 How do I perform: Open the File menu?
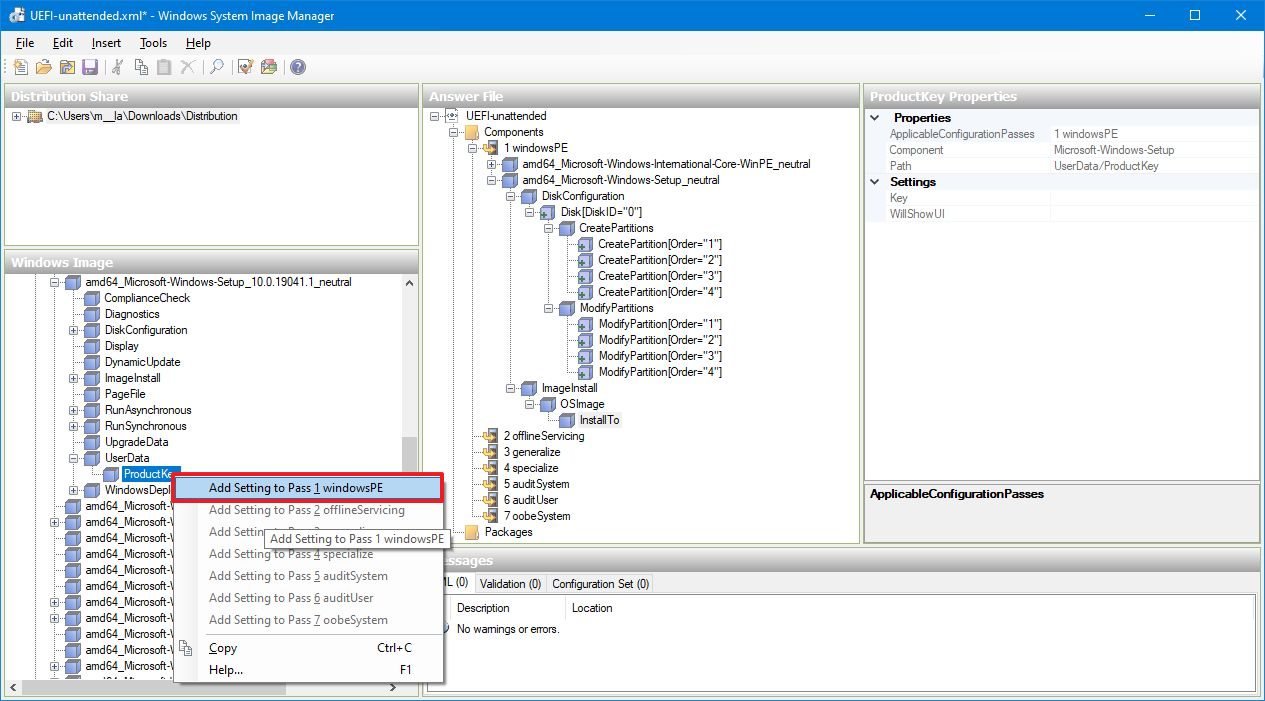25,43
